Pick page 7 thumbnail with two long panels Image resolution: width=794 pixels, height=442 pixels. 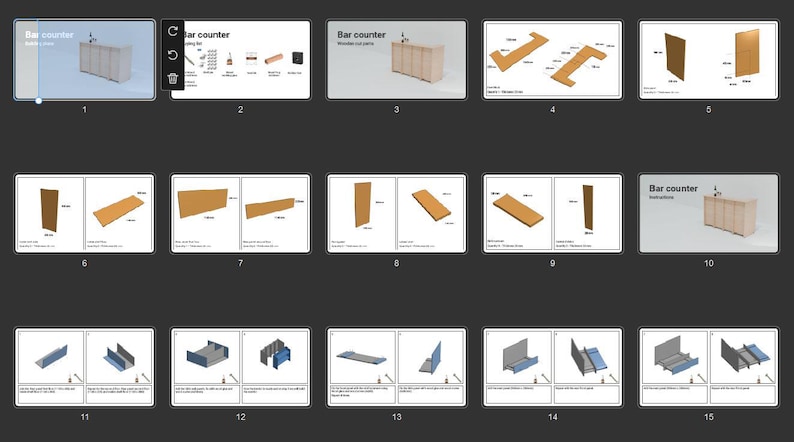241,213
